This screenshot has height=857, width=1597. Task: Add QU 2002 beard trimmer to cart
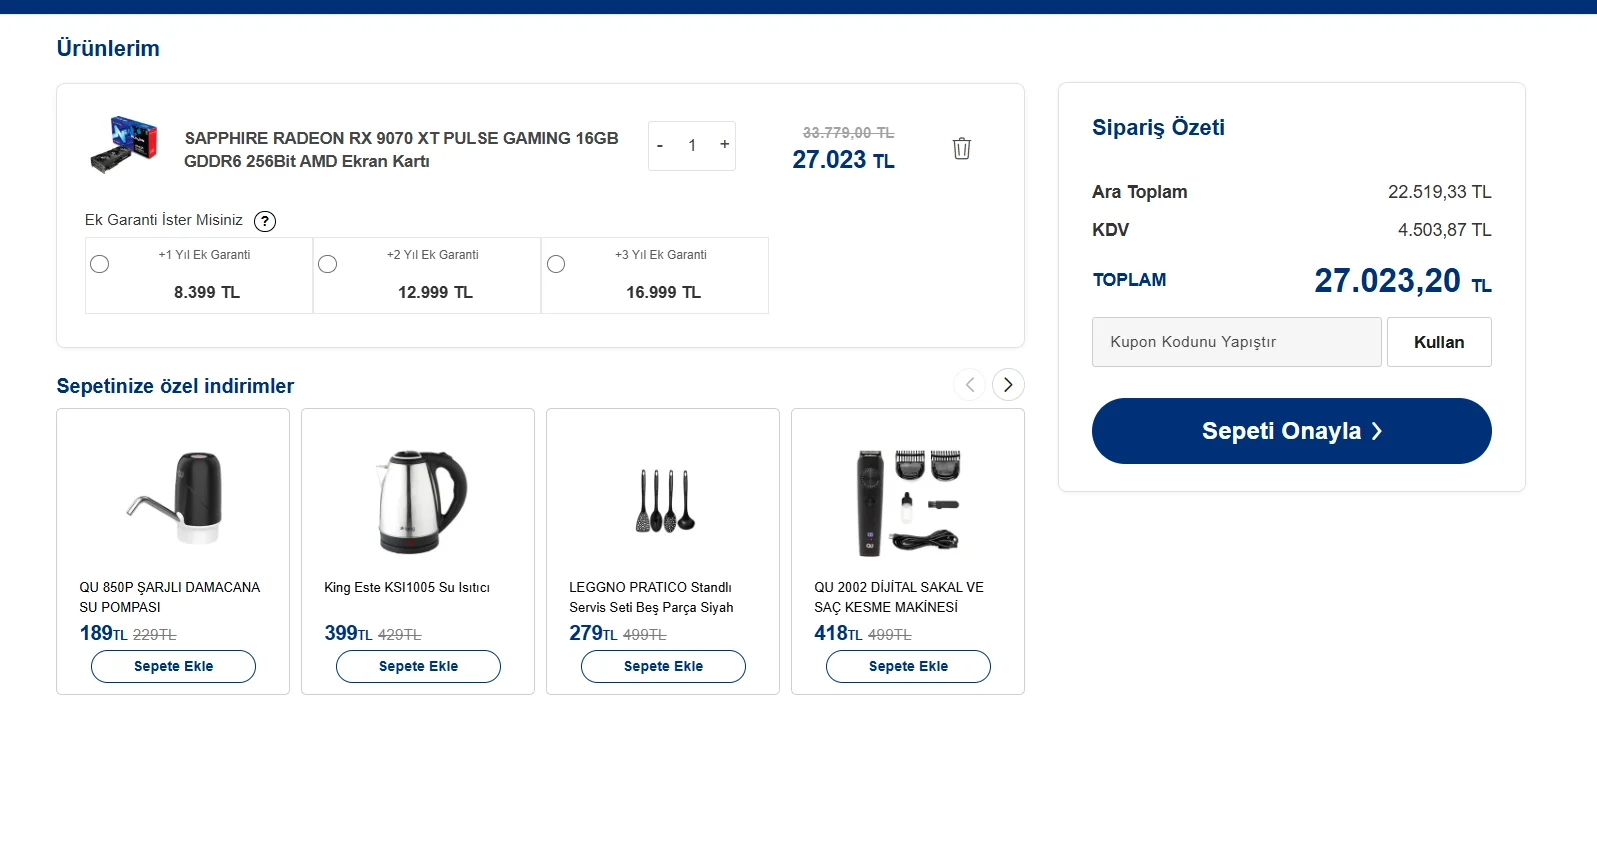(908, 667)
